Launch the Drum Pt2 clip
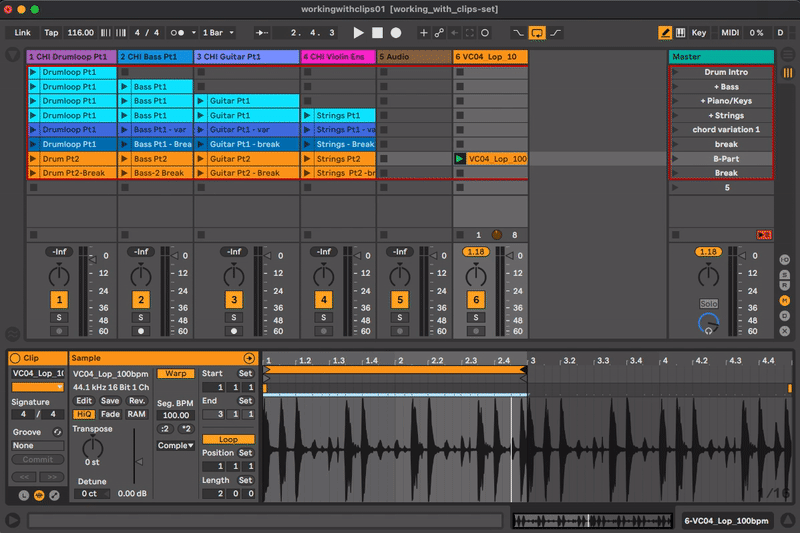This screenshot has height=533, width=800. point(33,159)
